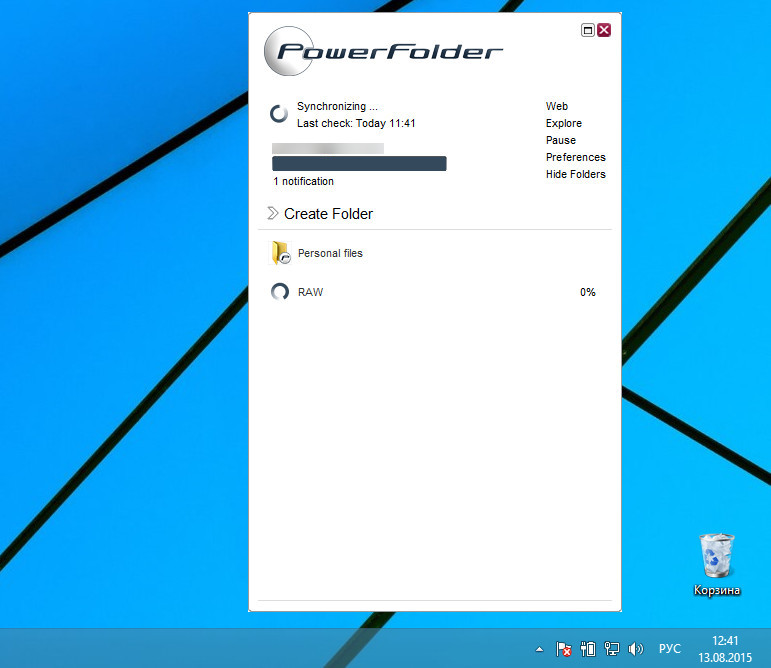Click the Last check: Today 11:41 text

coord(356,123)
